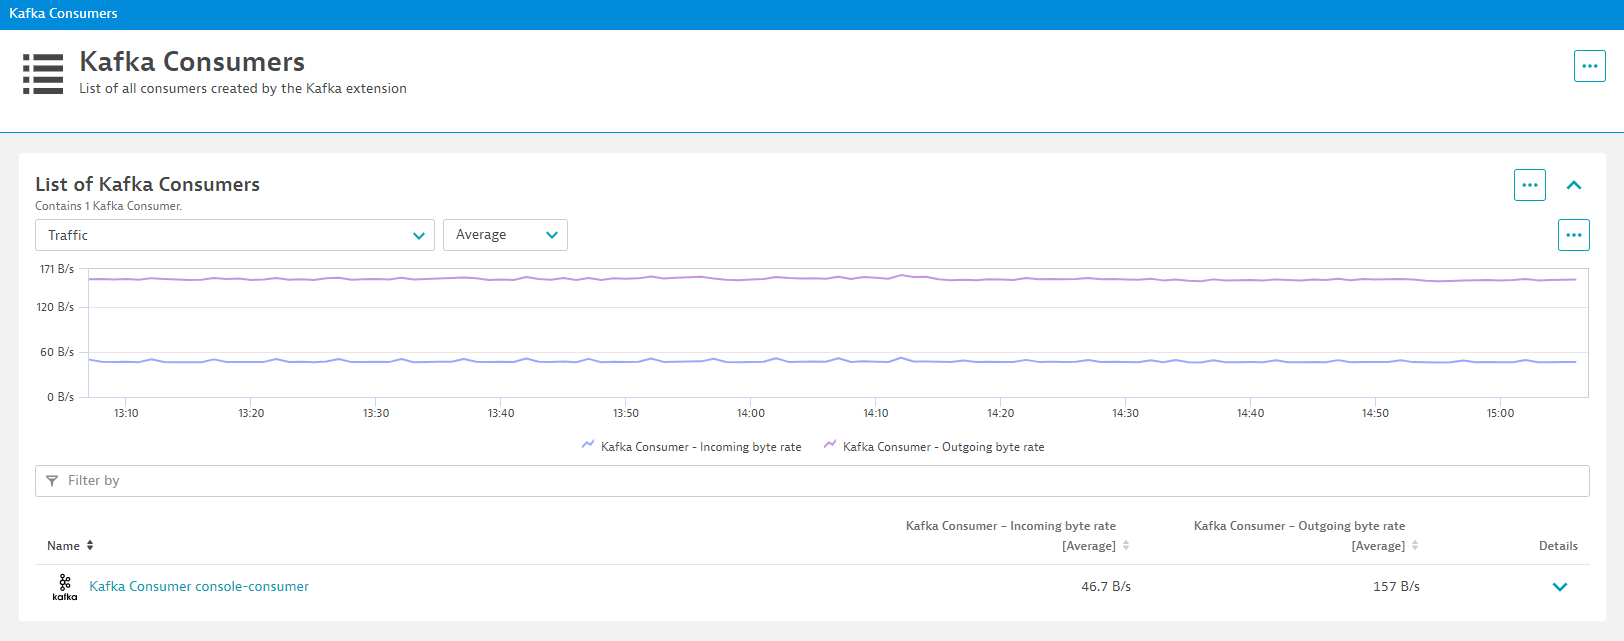Click the 46.7 B/s incoming value
The width and height of the screenshot is (1624, 641).
pos(1106,587)
